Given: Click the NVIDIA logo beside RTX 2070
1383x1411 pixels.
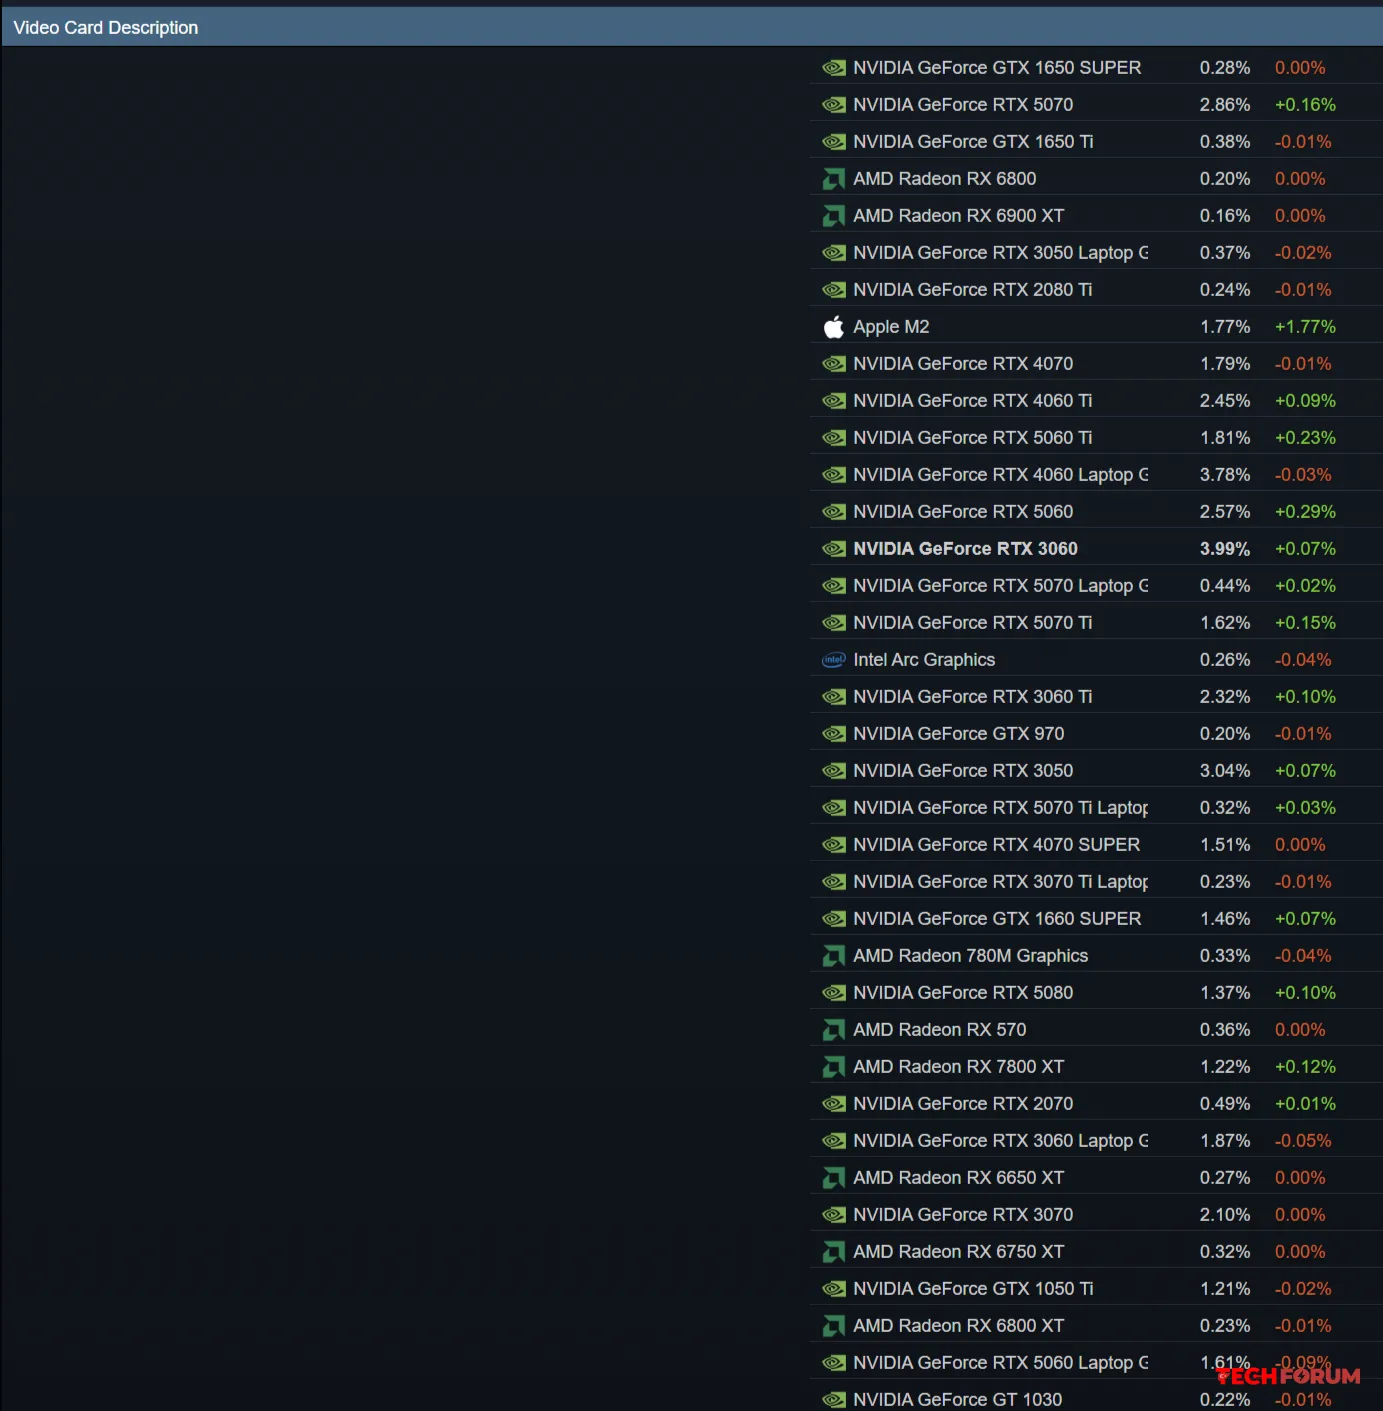Looking at the screenshot, I should point(833,1104).
